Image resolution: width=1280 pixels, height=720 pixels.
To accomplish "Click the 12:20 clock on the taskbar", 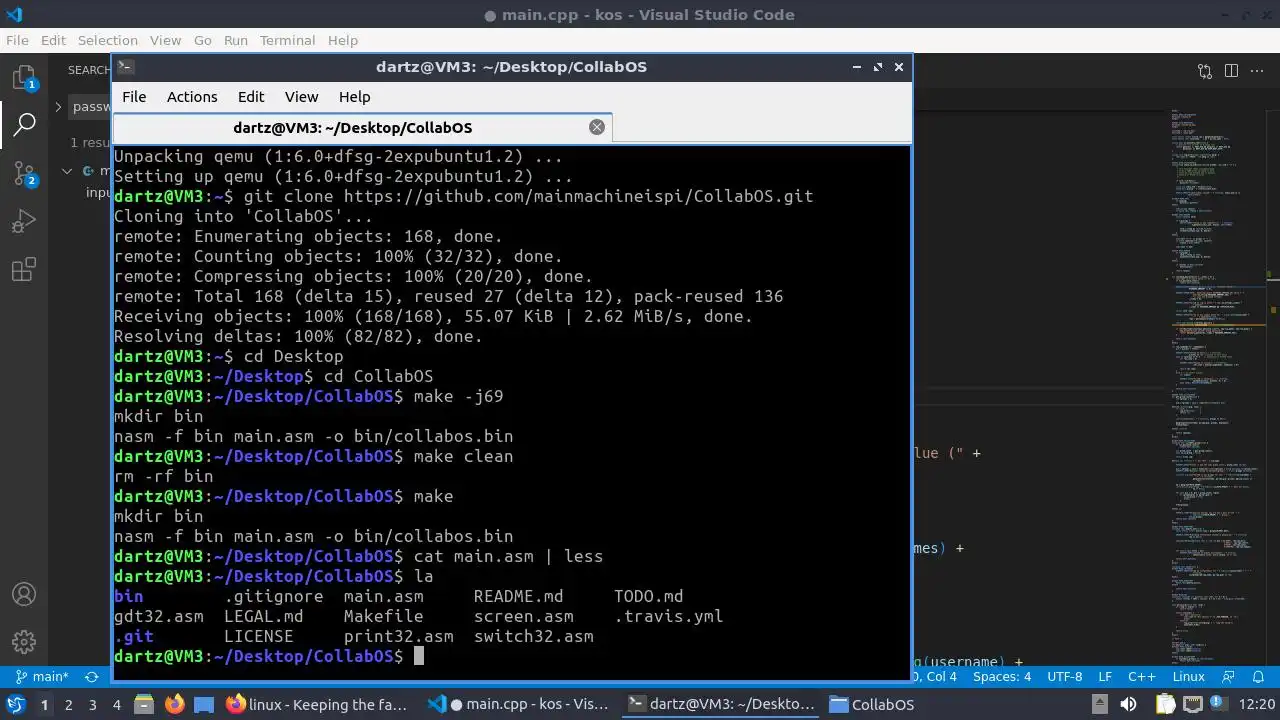I will 1257,705.
